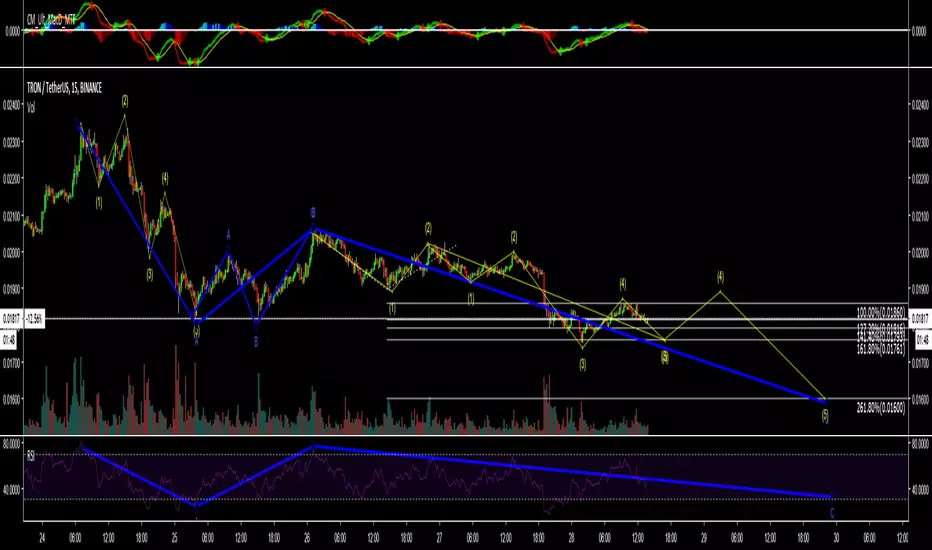Click the 0.01817 current price tag on left axis

click(x=11, y=319)
